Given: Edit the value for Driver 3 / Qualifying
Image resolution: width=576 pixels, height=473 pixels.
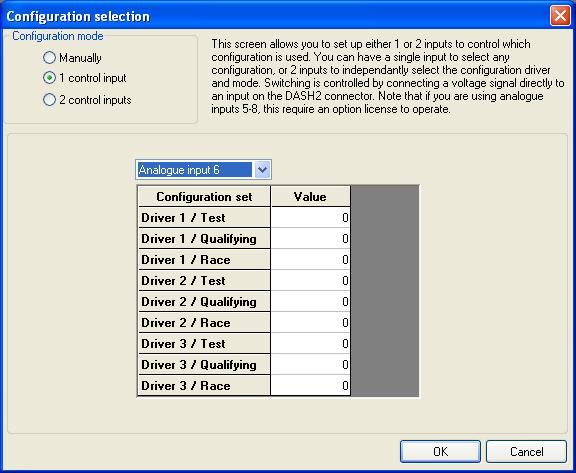Looking at the screenshot, I should point(310,364).
